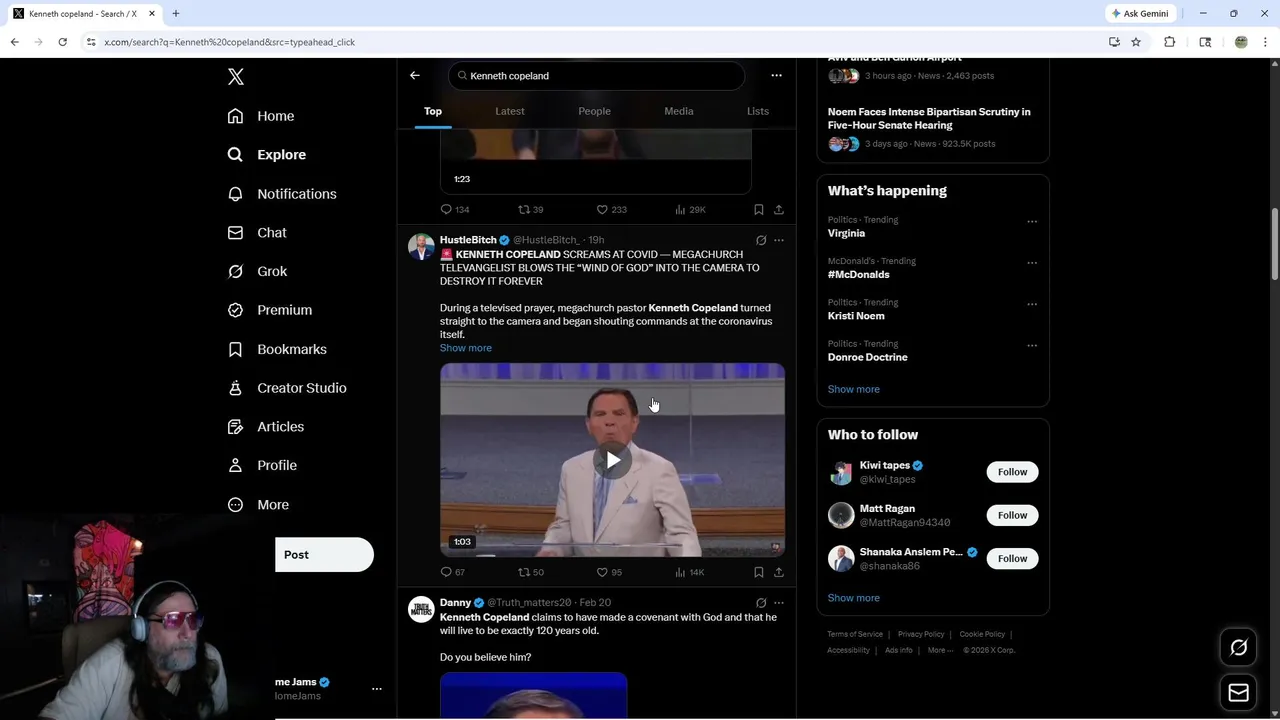Screen dimensions: 1280x720
Task: Open the floating Messages envelope button
Action: [1238, 692]
